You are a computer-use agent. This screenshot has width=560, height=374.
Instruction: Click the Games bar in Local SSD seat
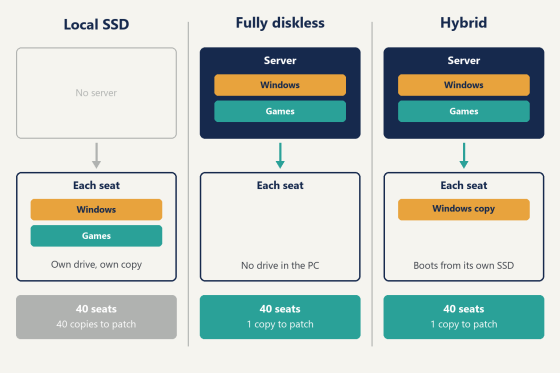coord(96,236)
